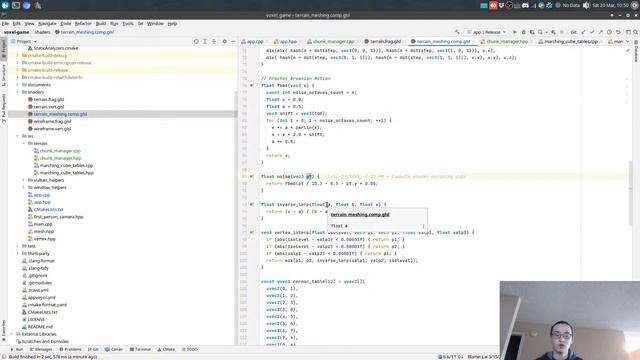Viewport: 640px width, 360px height.
Task: Open Git history clock icon
Action: [609, 32]
